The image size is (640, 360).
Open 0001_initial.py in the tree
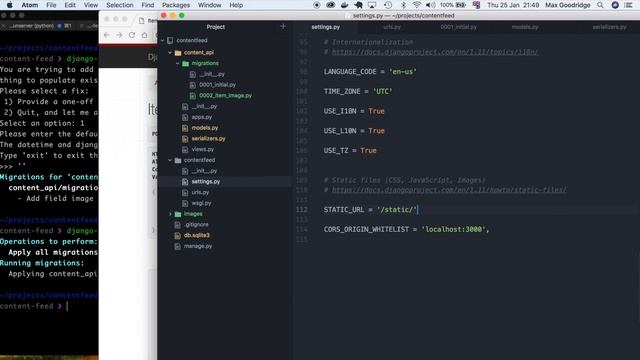[218, 85]
